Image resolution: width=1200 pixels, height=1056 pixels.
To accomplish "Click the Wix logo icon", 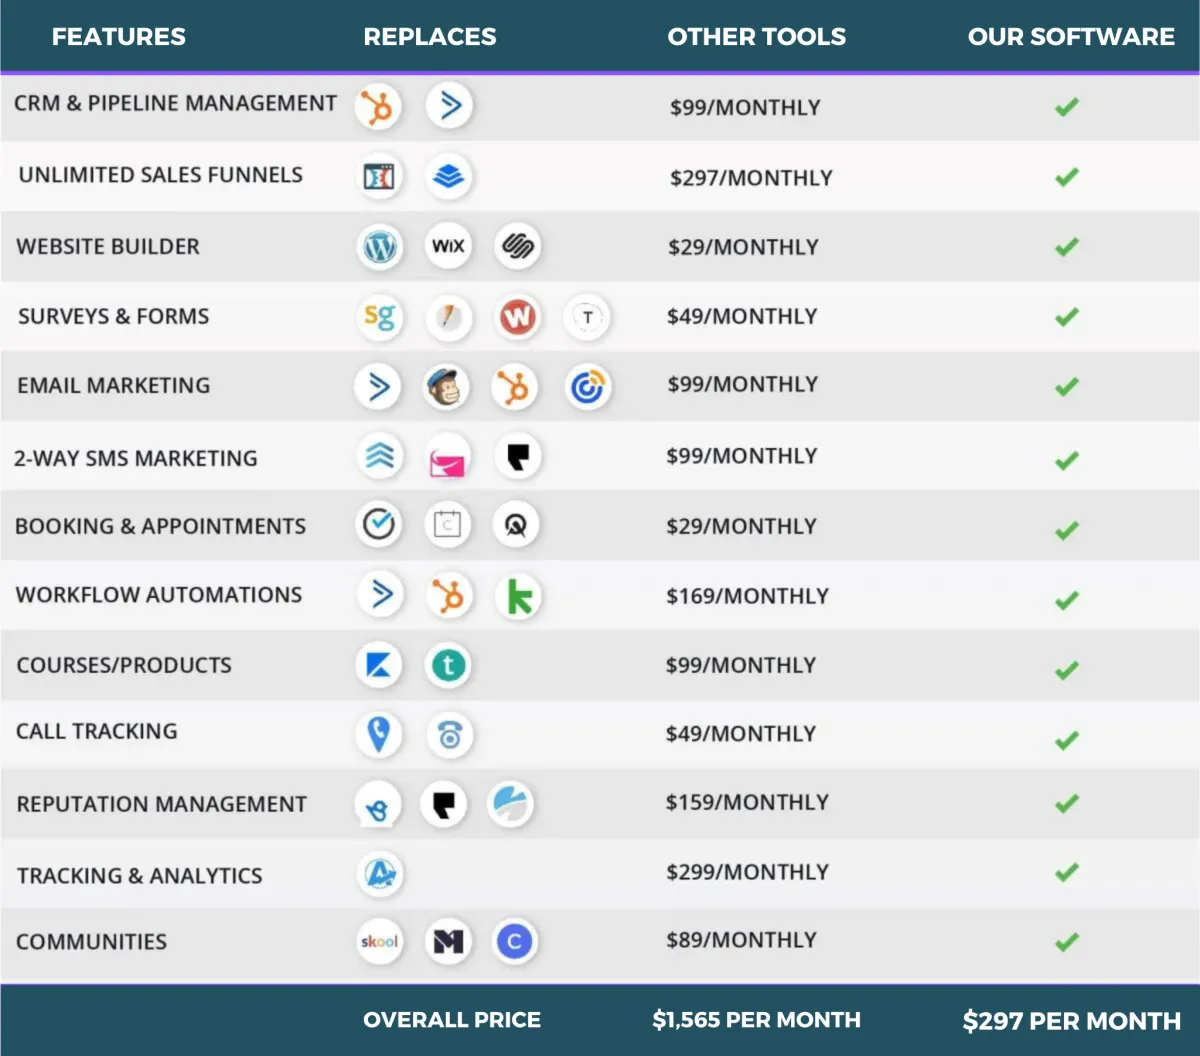I will point(448,246).
